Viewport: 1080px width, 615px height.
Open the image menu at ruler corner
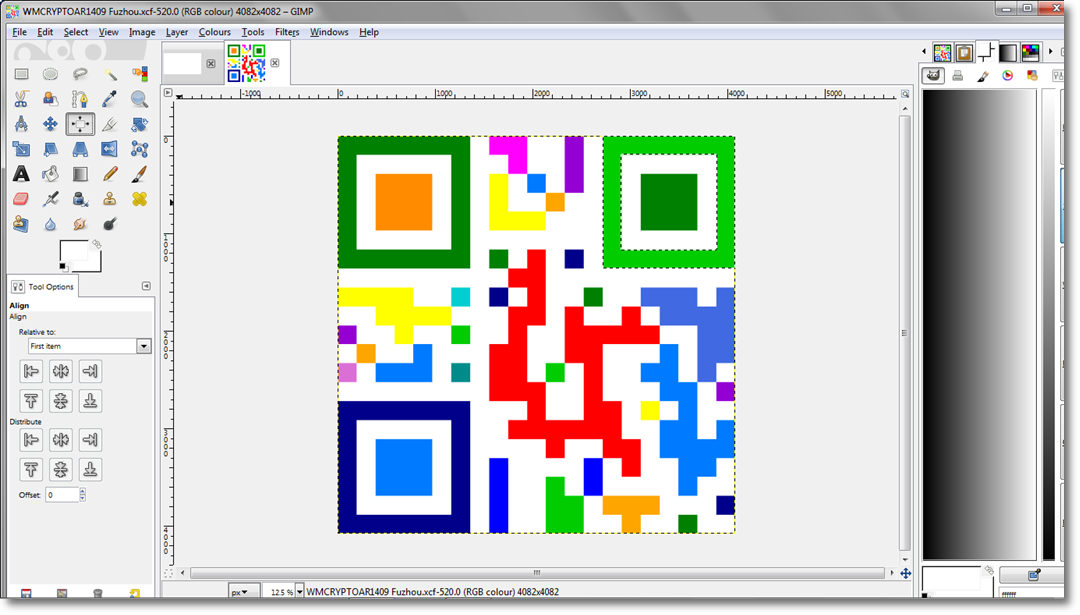coord(168,92)
